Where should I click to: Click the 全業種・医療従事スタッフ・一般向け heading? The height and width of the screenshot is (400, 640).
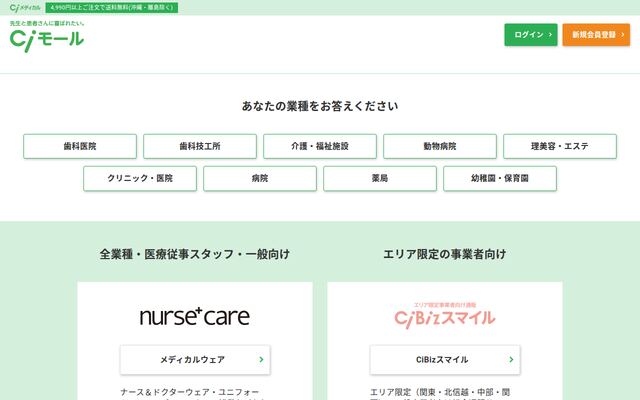[x=195, y=254]
